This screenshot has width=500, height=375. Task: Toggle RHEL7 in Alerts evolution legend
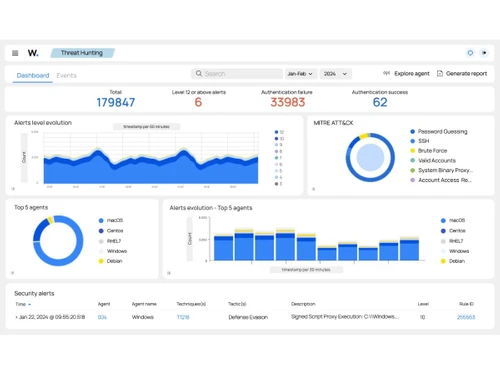(452, 241)
